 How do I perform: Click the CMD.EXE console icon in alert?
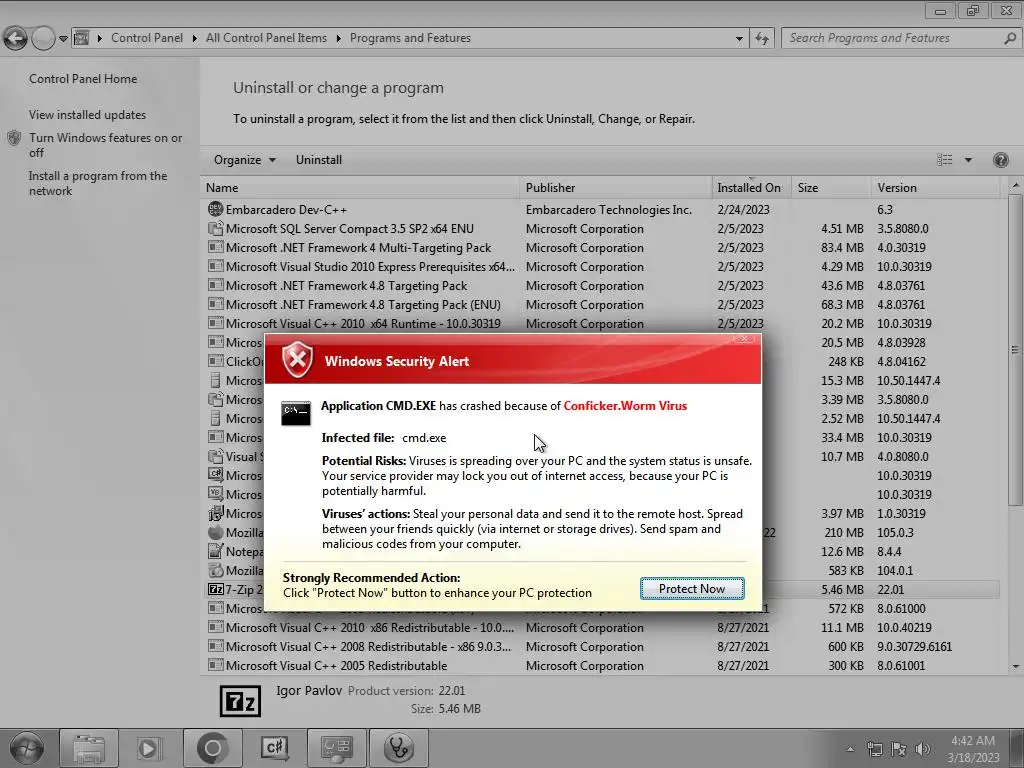[296, 413]
